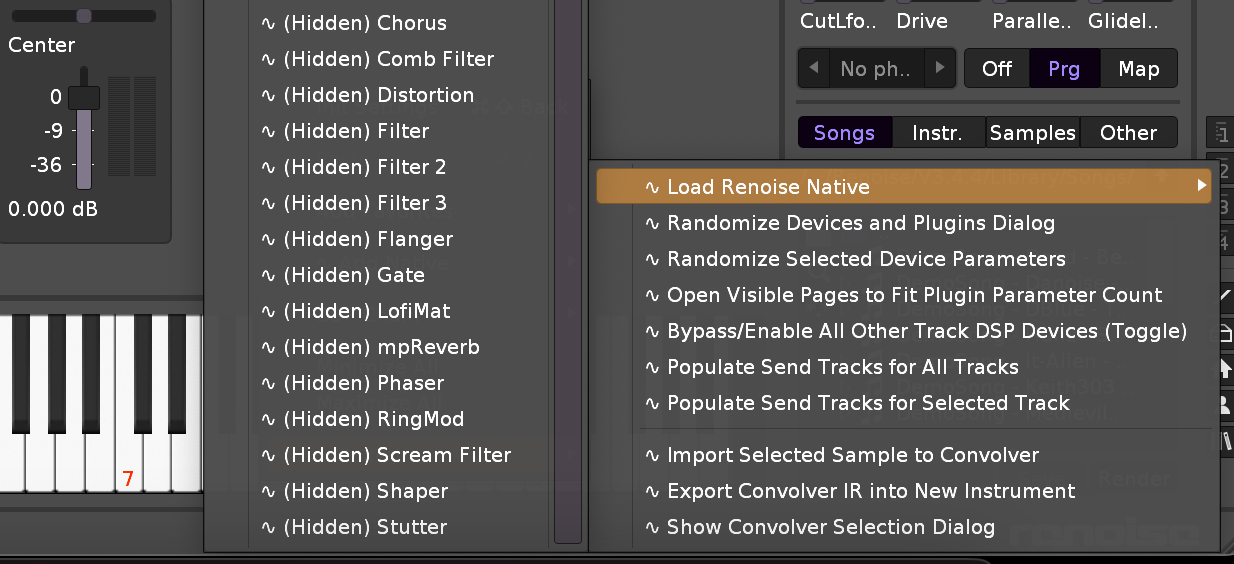Switch phrase mode to Map
Screen dimensions: 1234x564
pyautogui.click(x=1138, y=69)
